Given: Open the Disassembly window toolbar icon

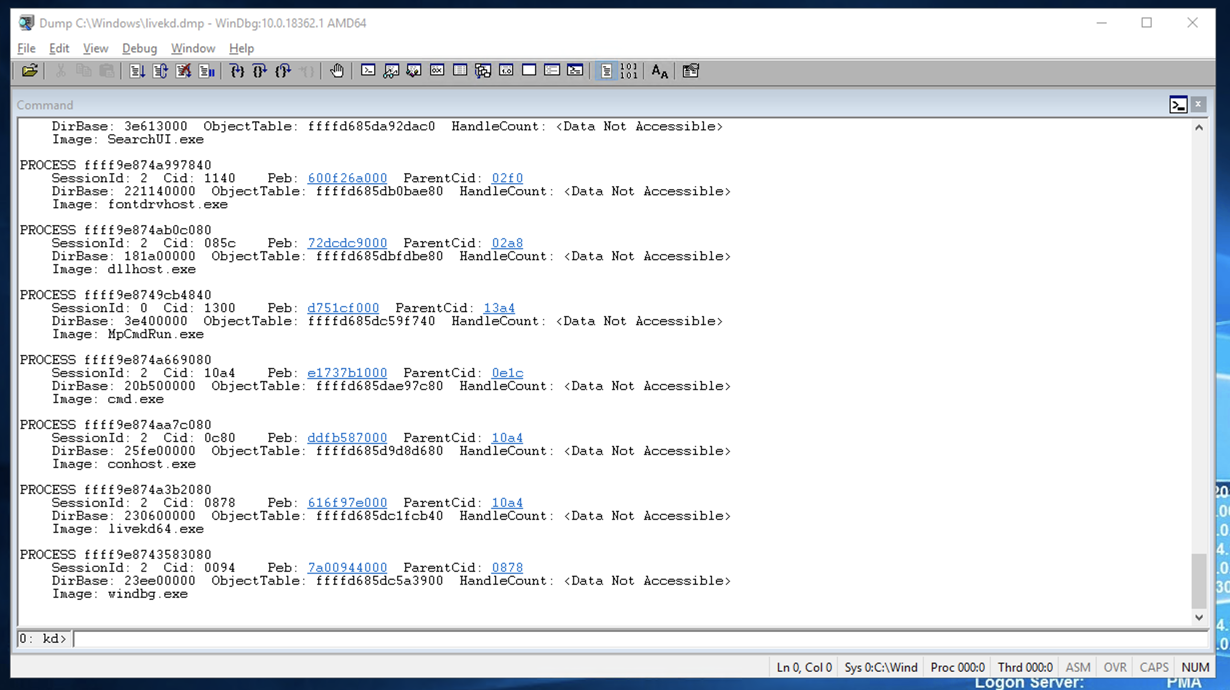Looking at the screenshot, I should (506, 71).
